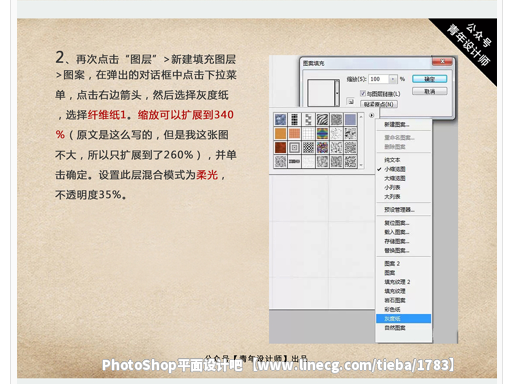Image resolution: width=510 pixels, height=384 pixels.
Task: Pick the solid lavender pattern swatch
Action: pos(350,120)
